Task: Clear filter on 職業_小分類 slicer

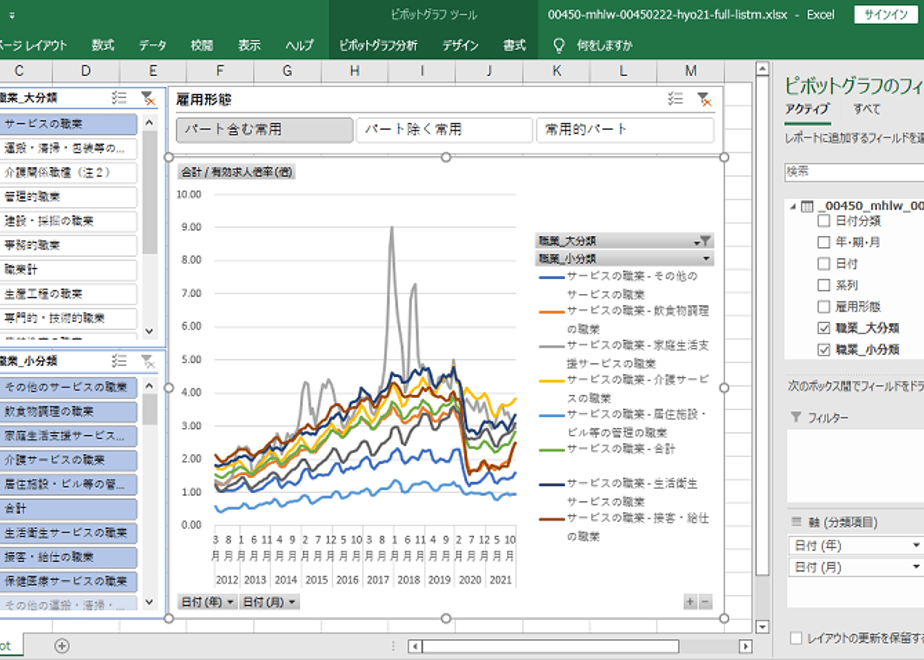Action: point(147,361)
